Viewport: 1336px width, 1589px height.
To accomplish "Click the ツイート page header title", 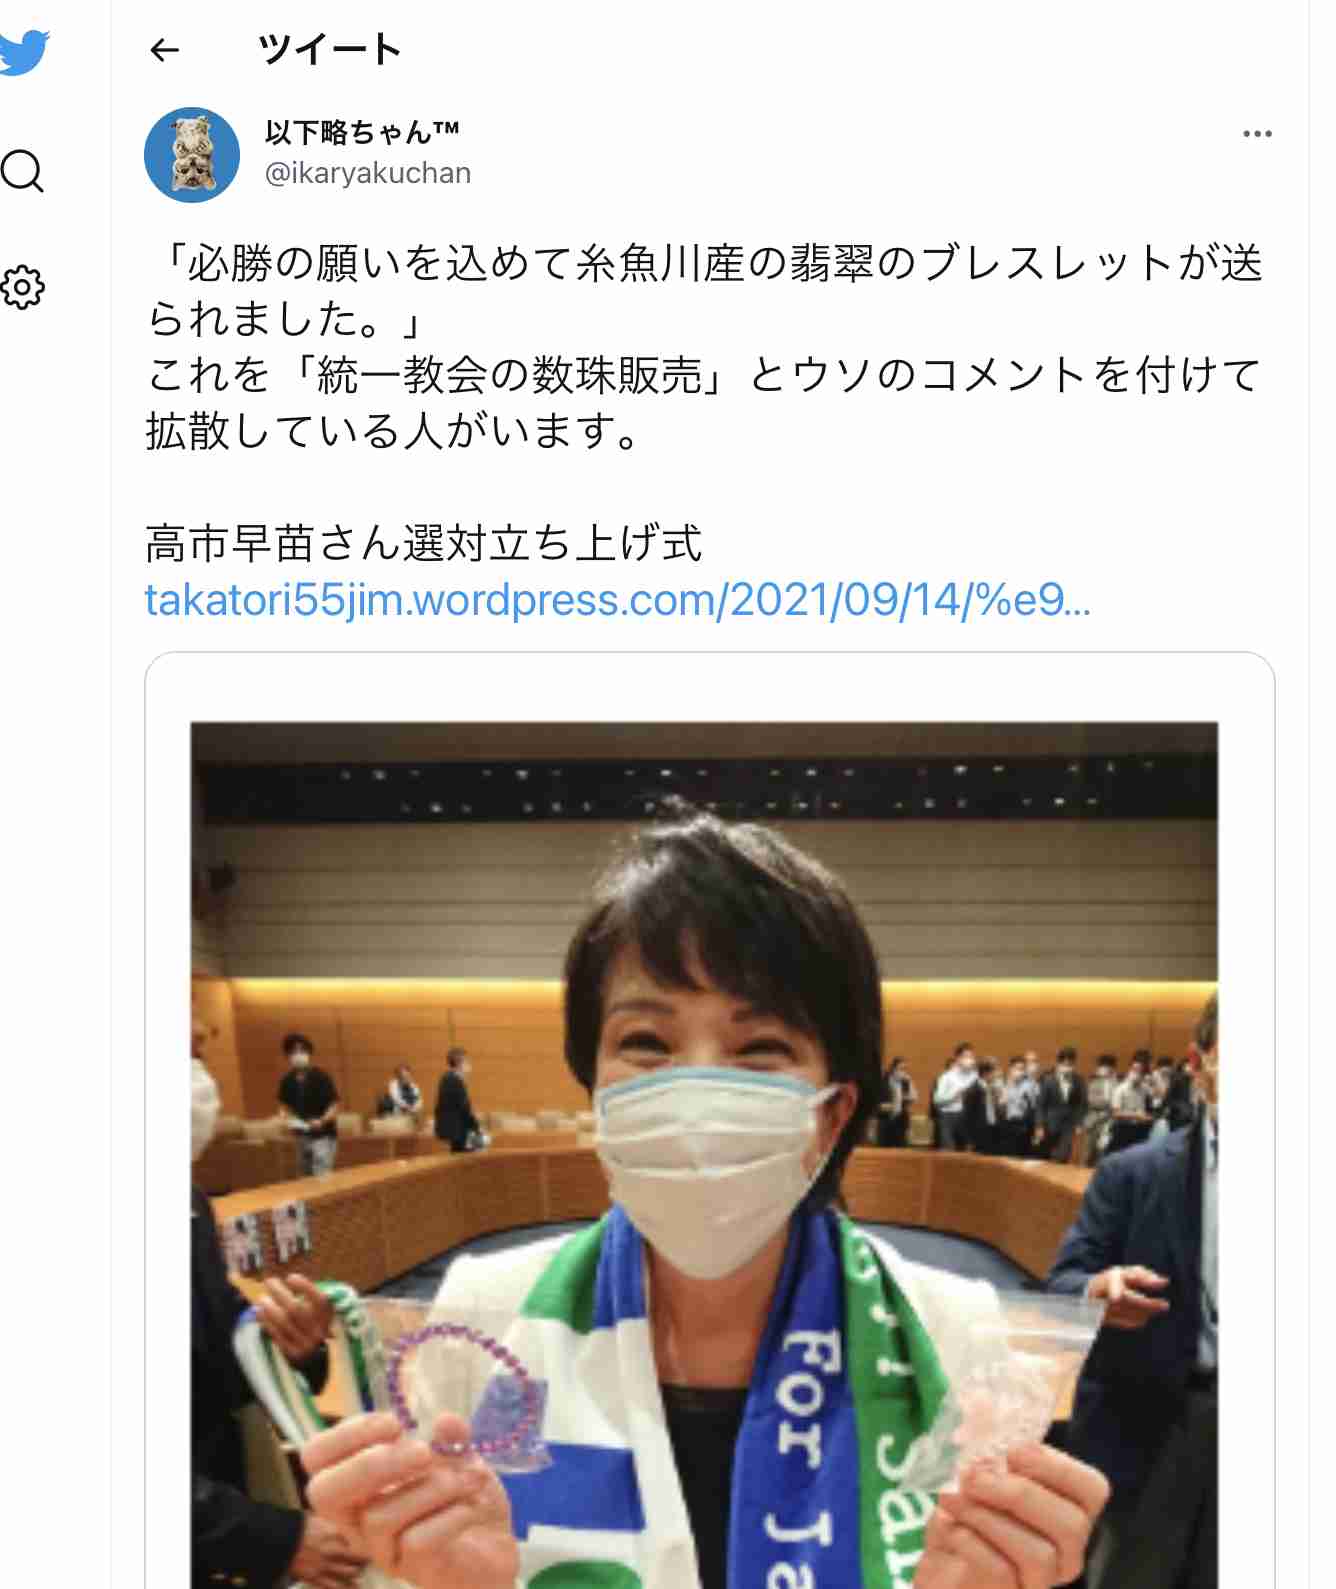I will point(330,49).
